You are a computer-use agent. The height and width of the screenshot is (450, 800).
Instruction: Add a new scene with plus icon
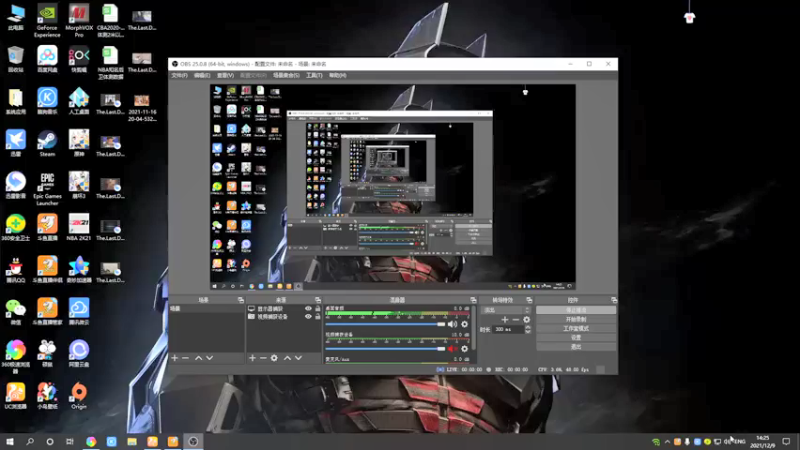pos(174,358)
